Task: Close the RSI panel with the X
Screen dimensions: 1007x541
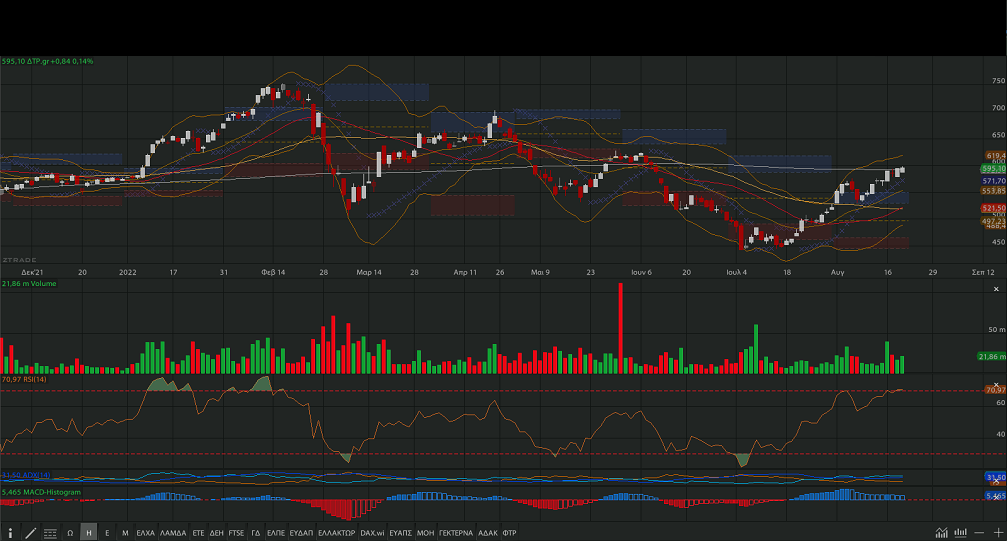Action: coord(997,385)
